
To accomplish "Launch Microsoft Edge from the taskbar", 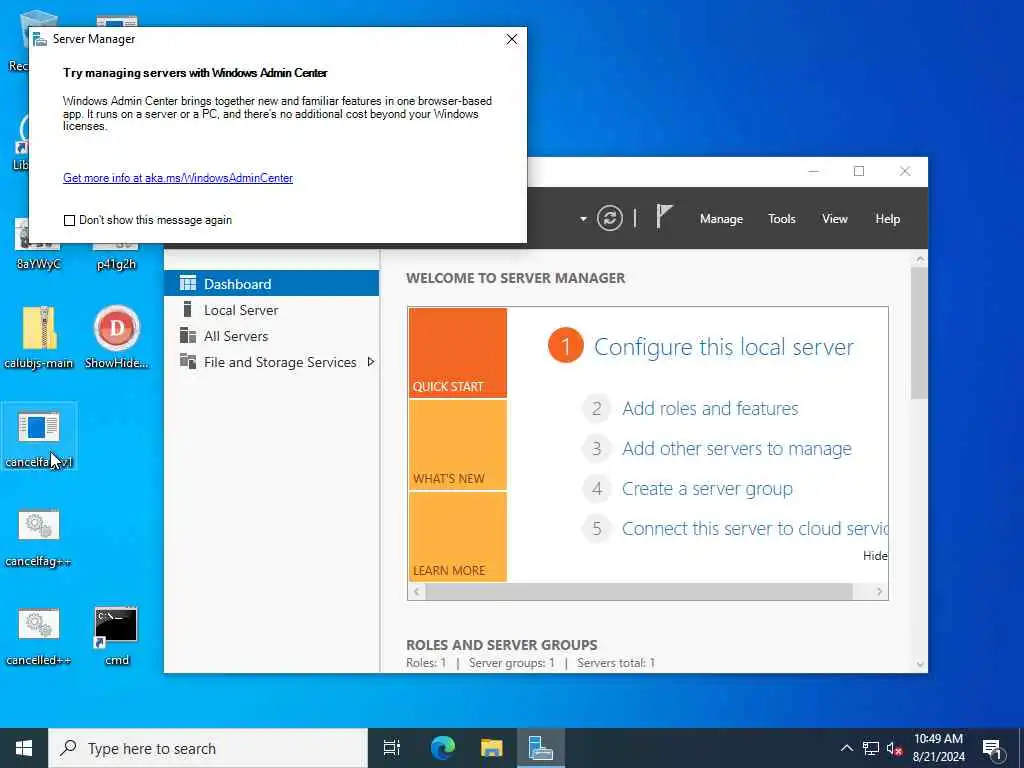I will click(x=442, y=748).
